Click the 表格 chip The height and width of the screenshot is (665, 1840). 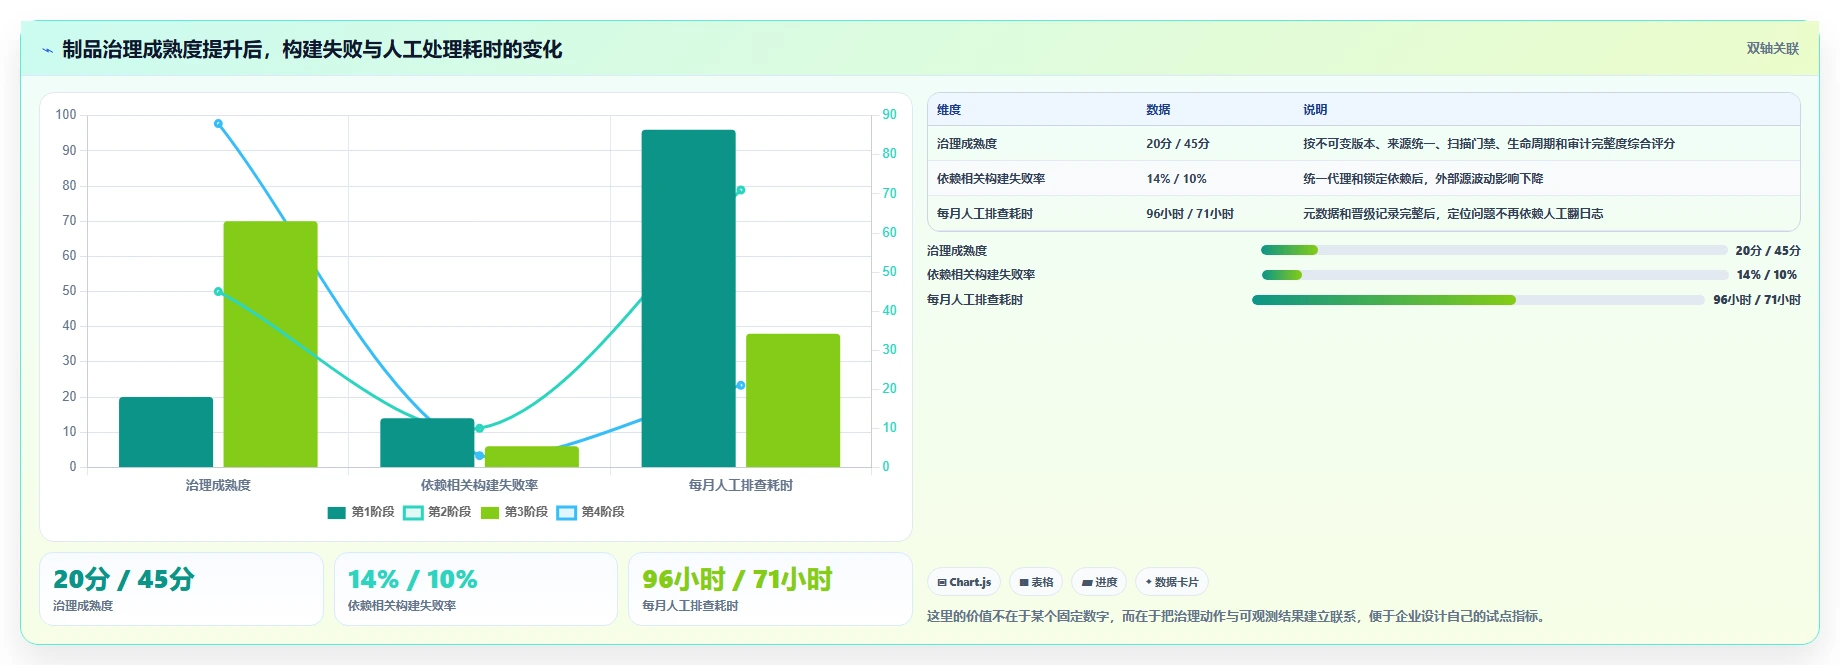1036,582
